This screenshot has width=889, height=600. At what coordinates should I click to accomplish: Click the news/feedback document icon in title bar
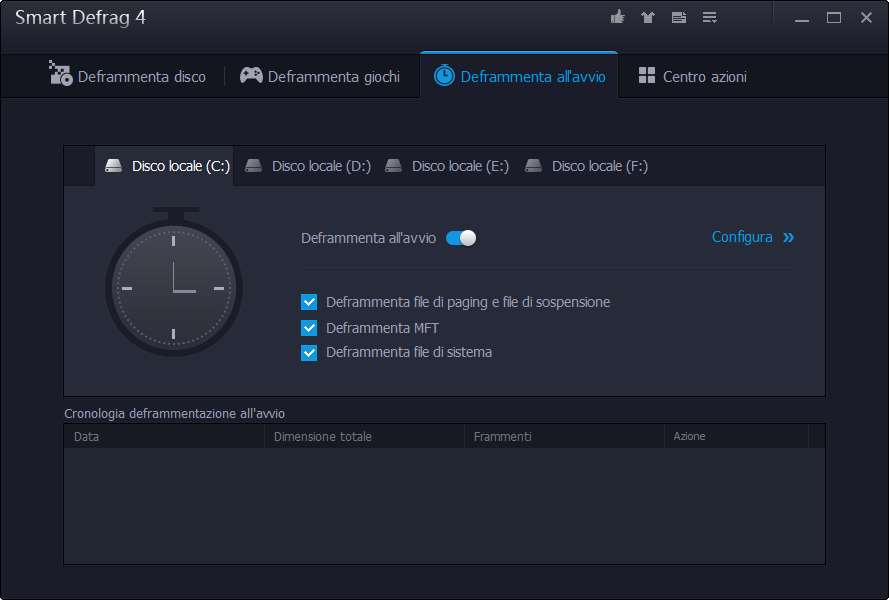678,17
